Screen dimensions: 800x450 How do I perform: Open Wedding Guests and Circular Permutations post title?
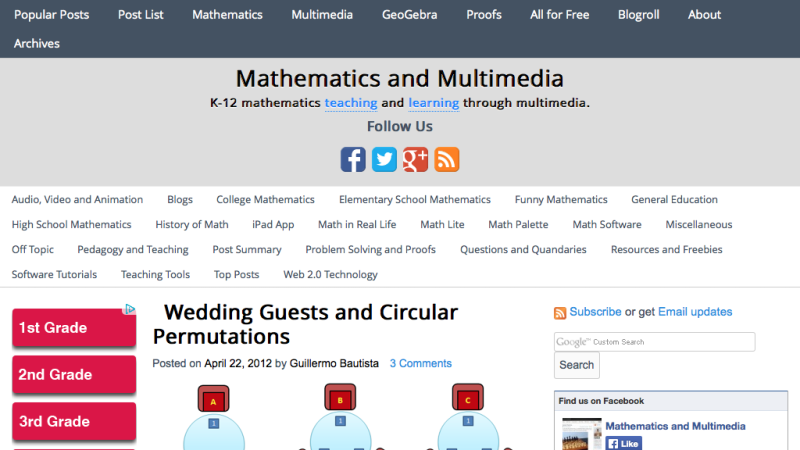point(305,324)
